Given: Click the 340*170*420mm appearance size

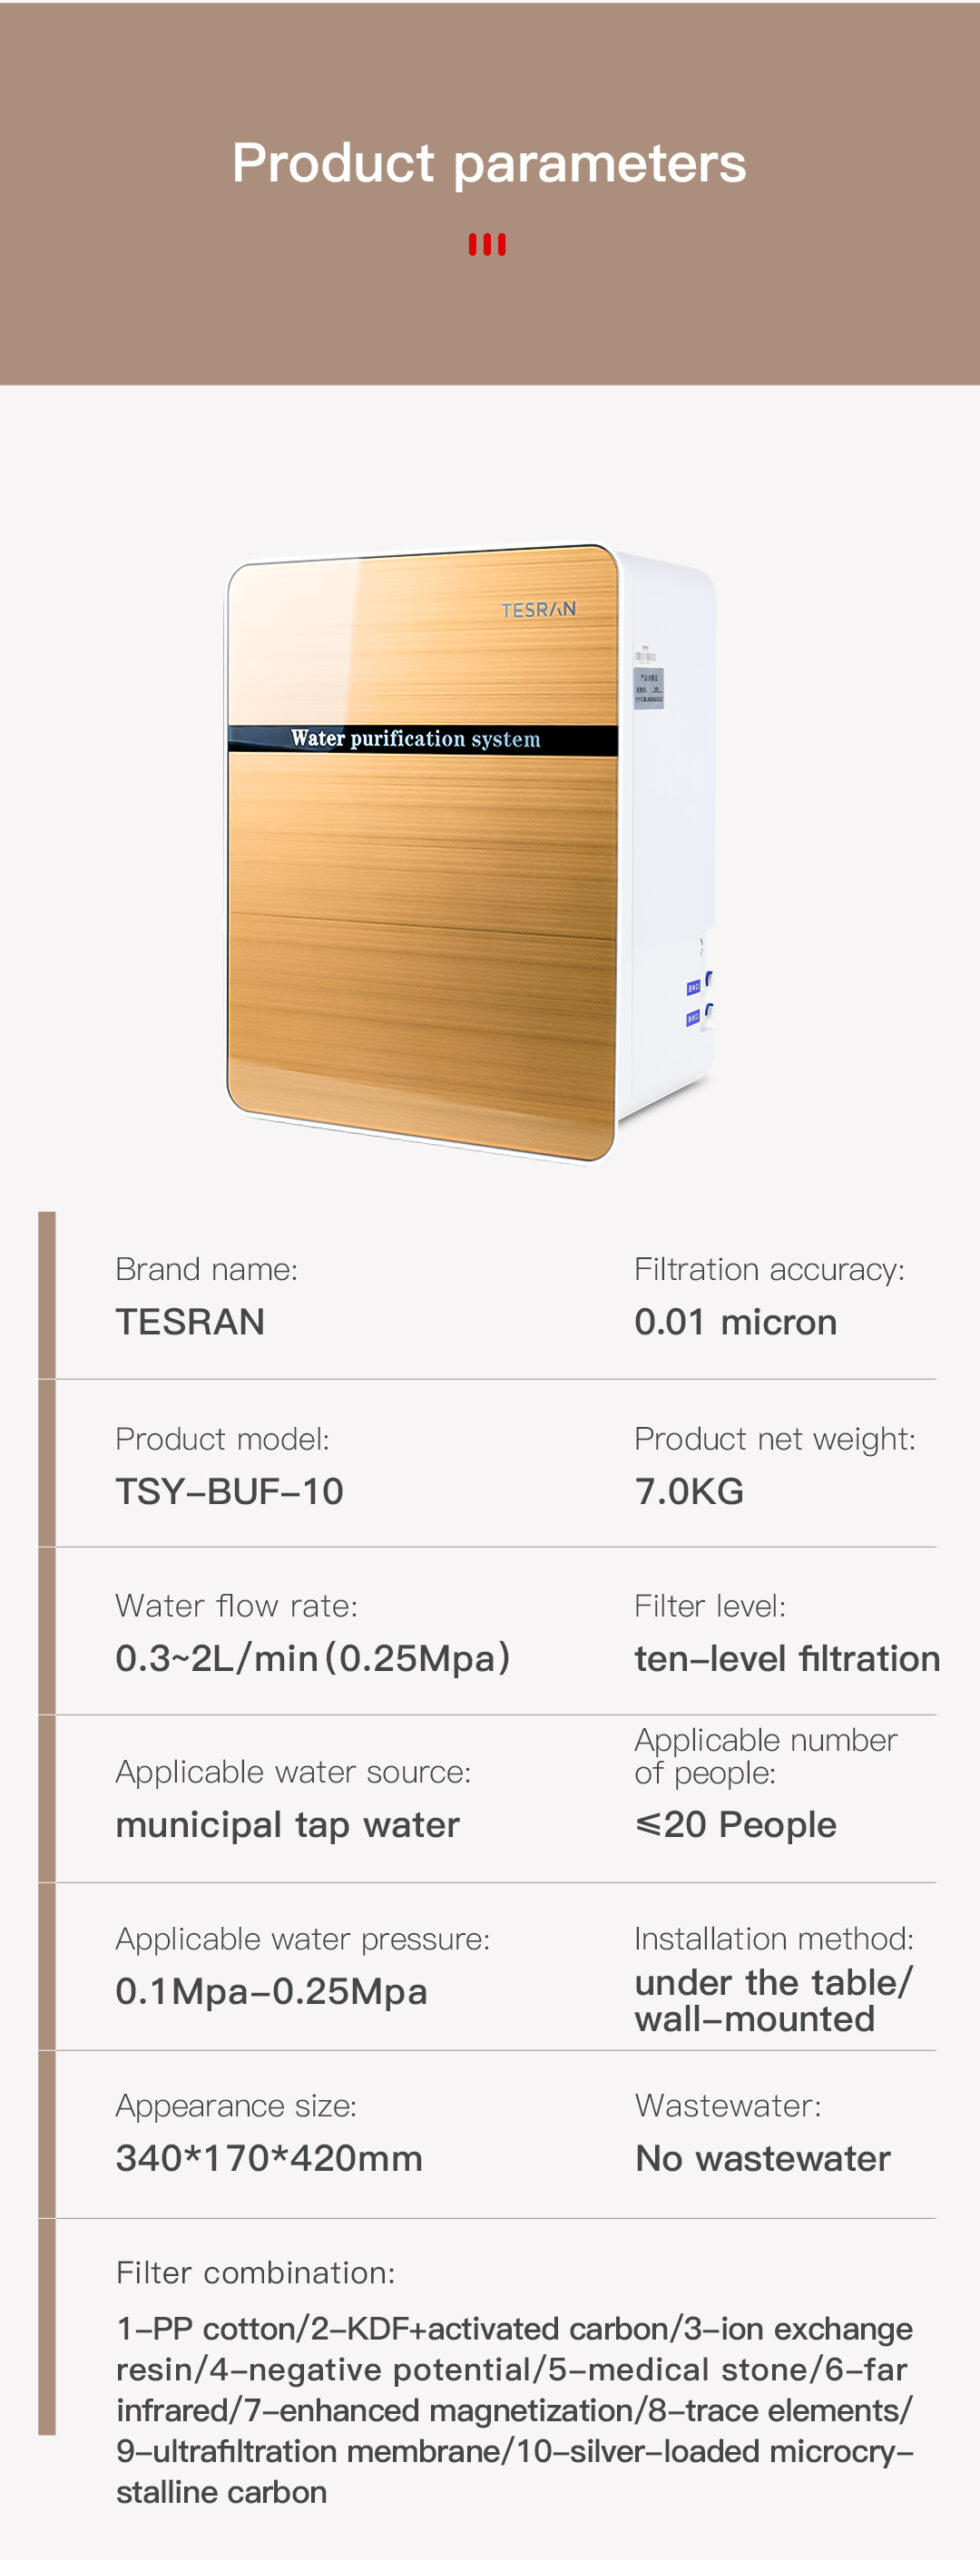Looking at the screenshot, I should (x=269, y=2158).
